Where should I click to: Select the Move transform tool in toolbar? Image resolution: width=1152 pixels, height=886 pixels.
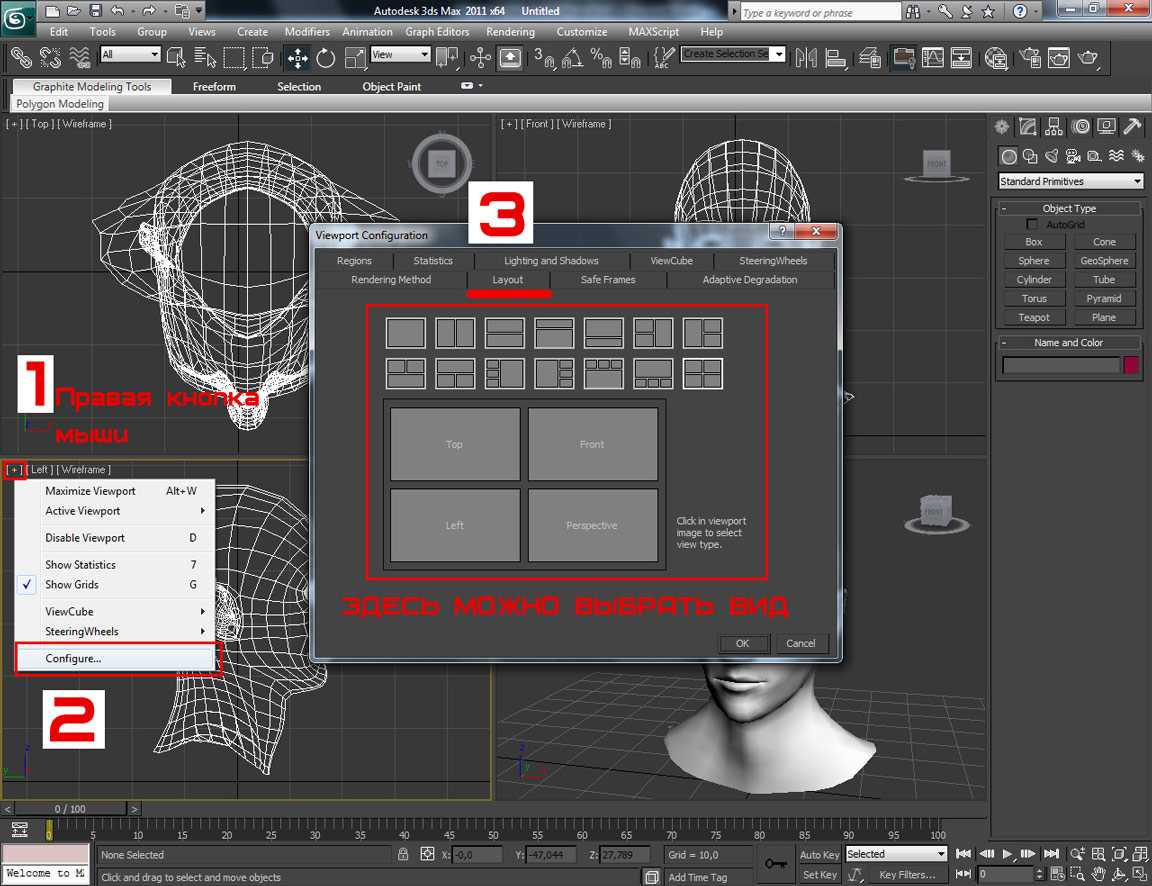[x=297, y=58]
